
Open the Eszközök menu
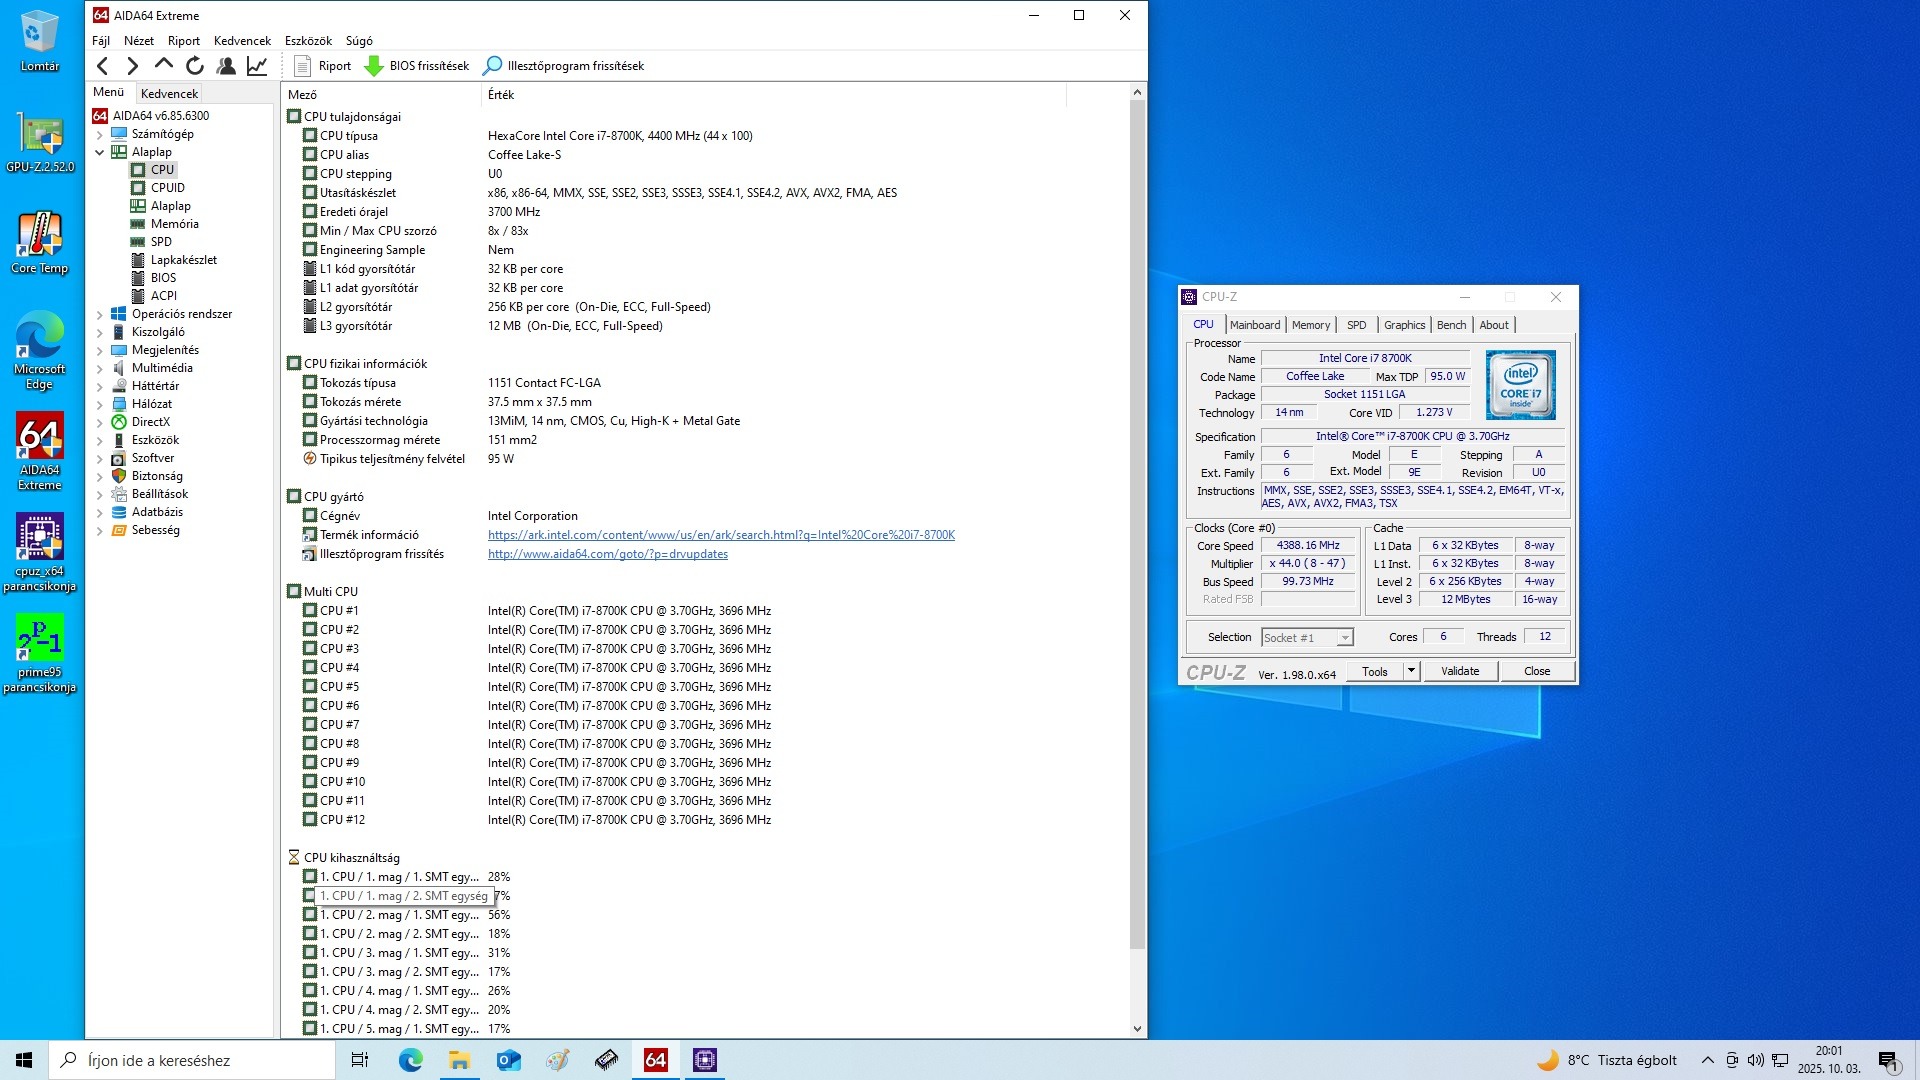click(307, 41)
